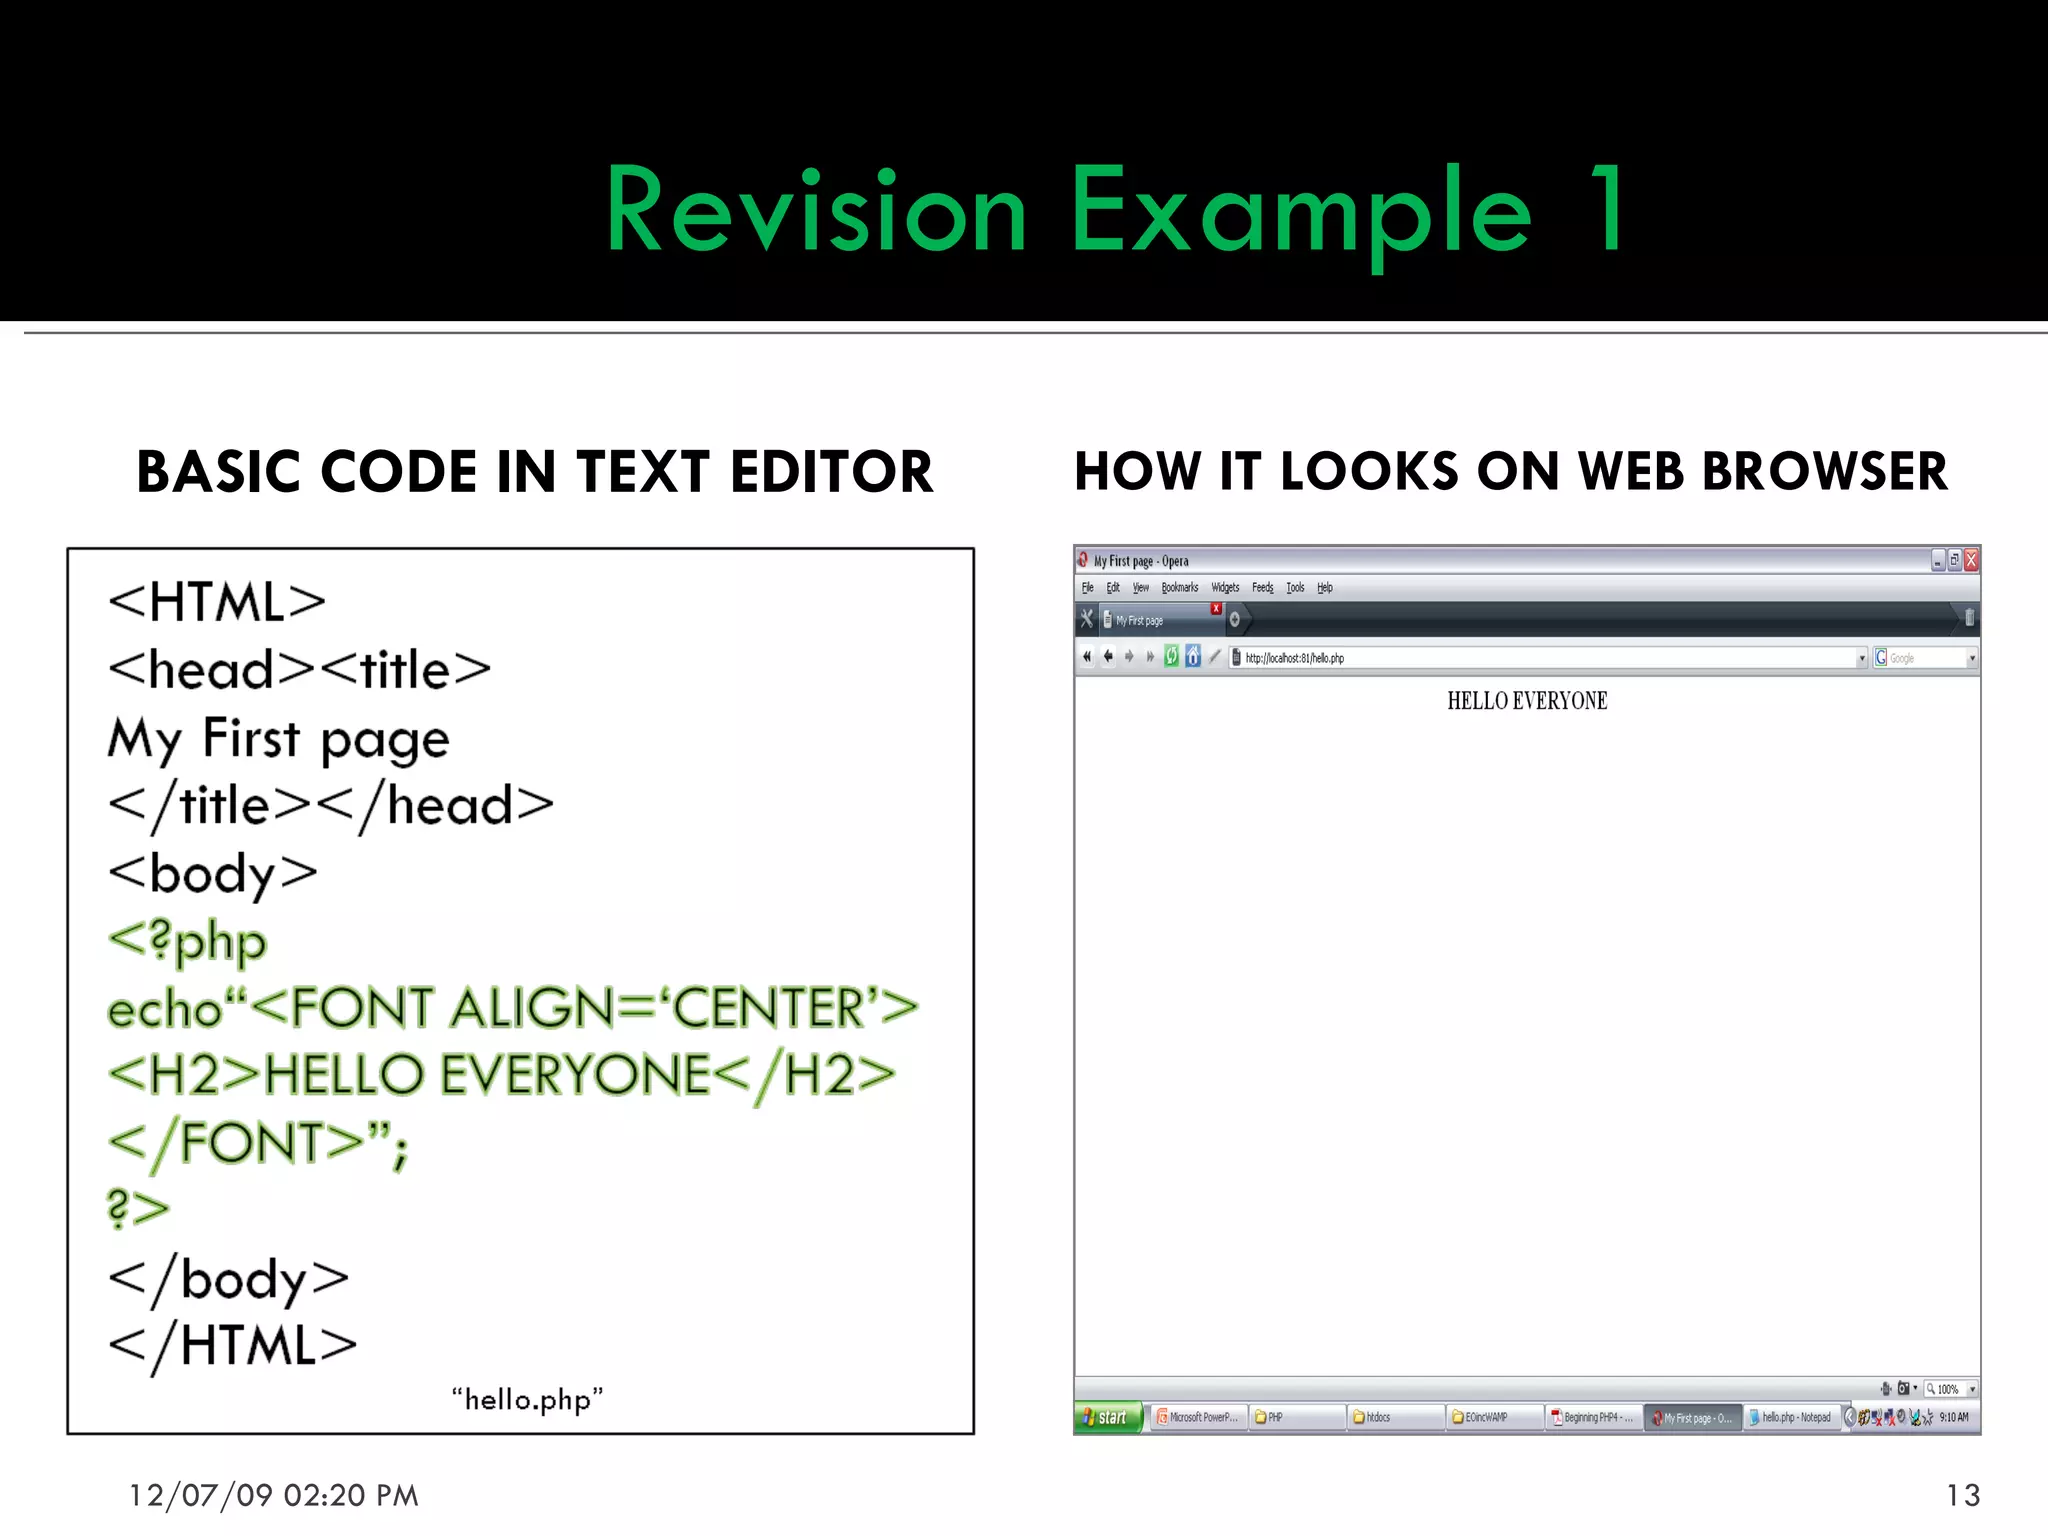Reload the page with green refresh icon
The image size is (2048, 1536).
(x=1171, y=657)
